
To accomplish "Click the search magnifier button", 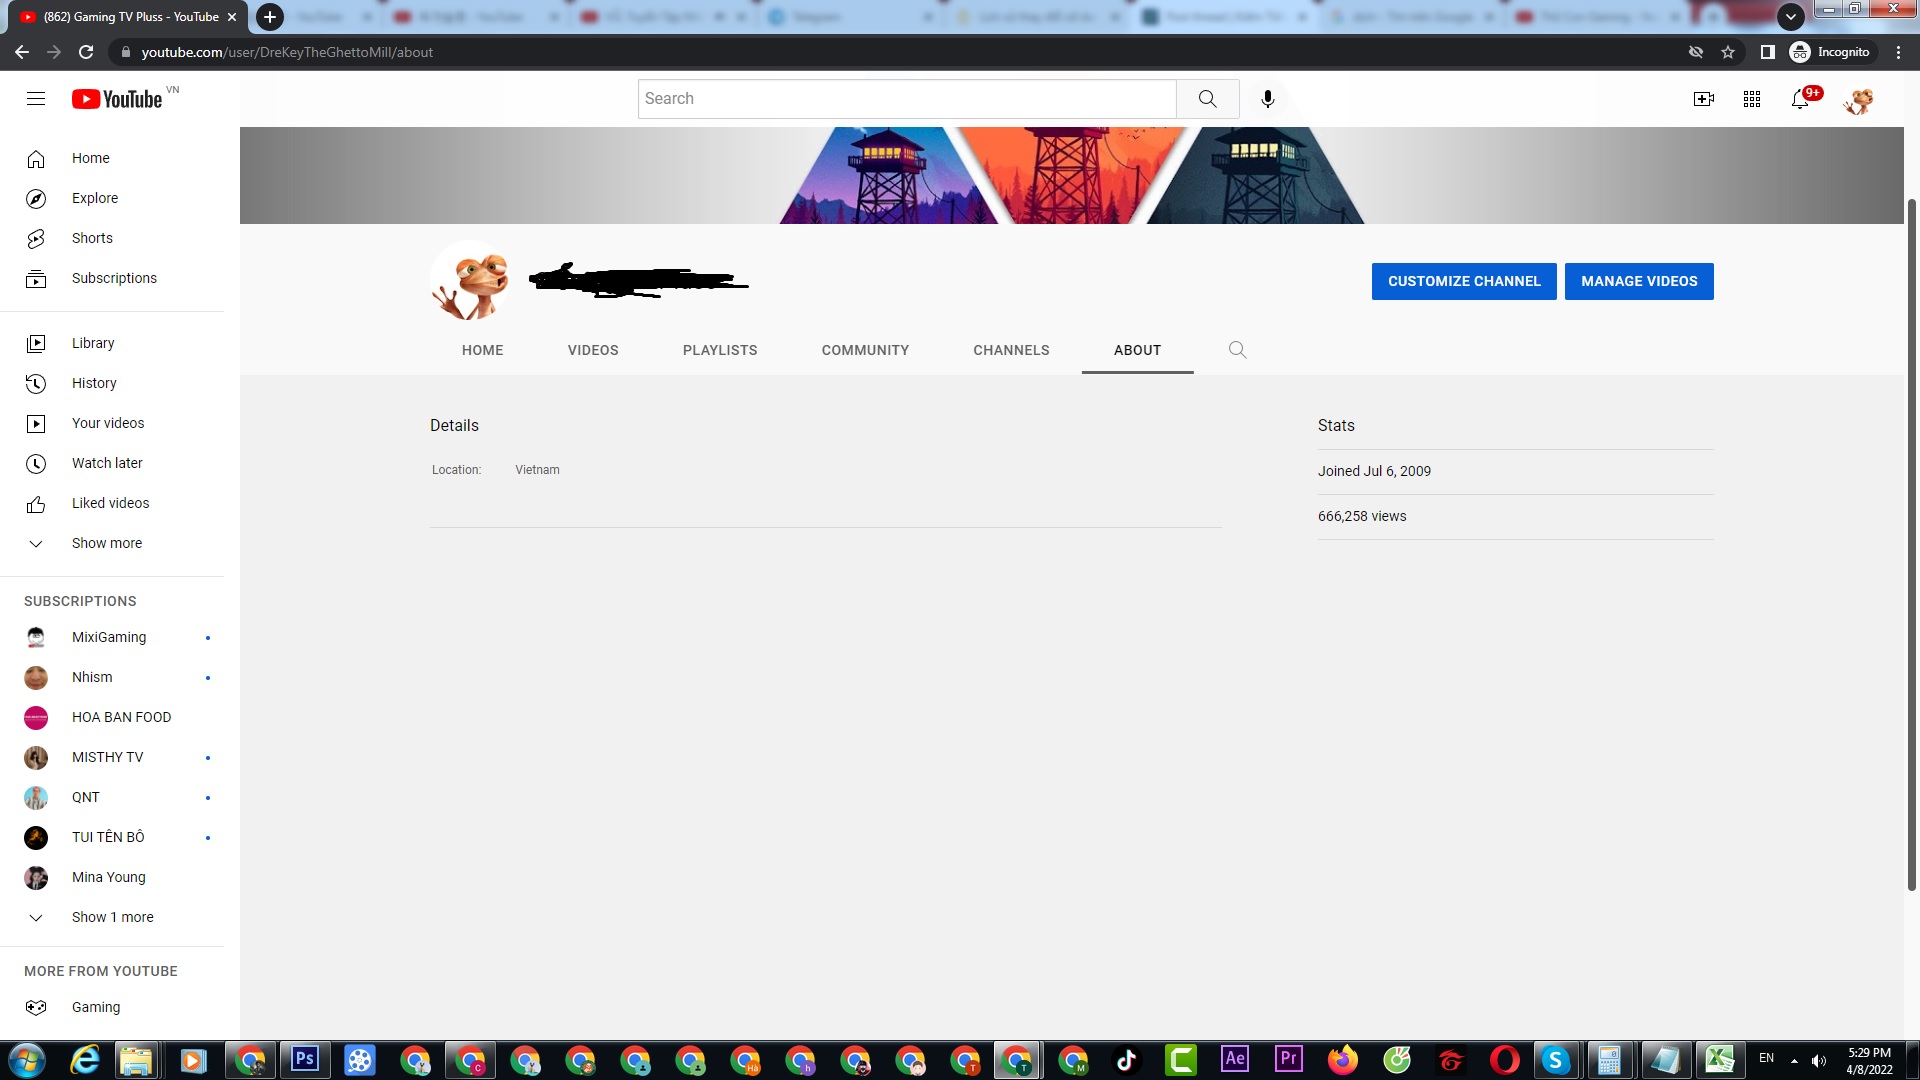I will coord(1207,99).
